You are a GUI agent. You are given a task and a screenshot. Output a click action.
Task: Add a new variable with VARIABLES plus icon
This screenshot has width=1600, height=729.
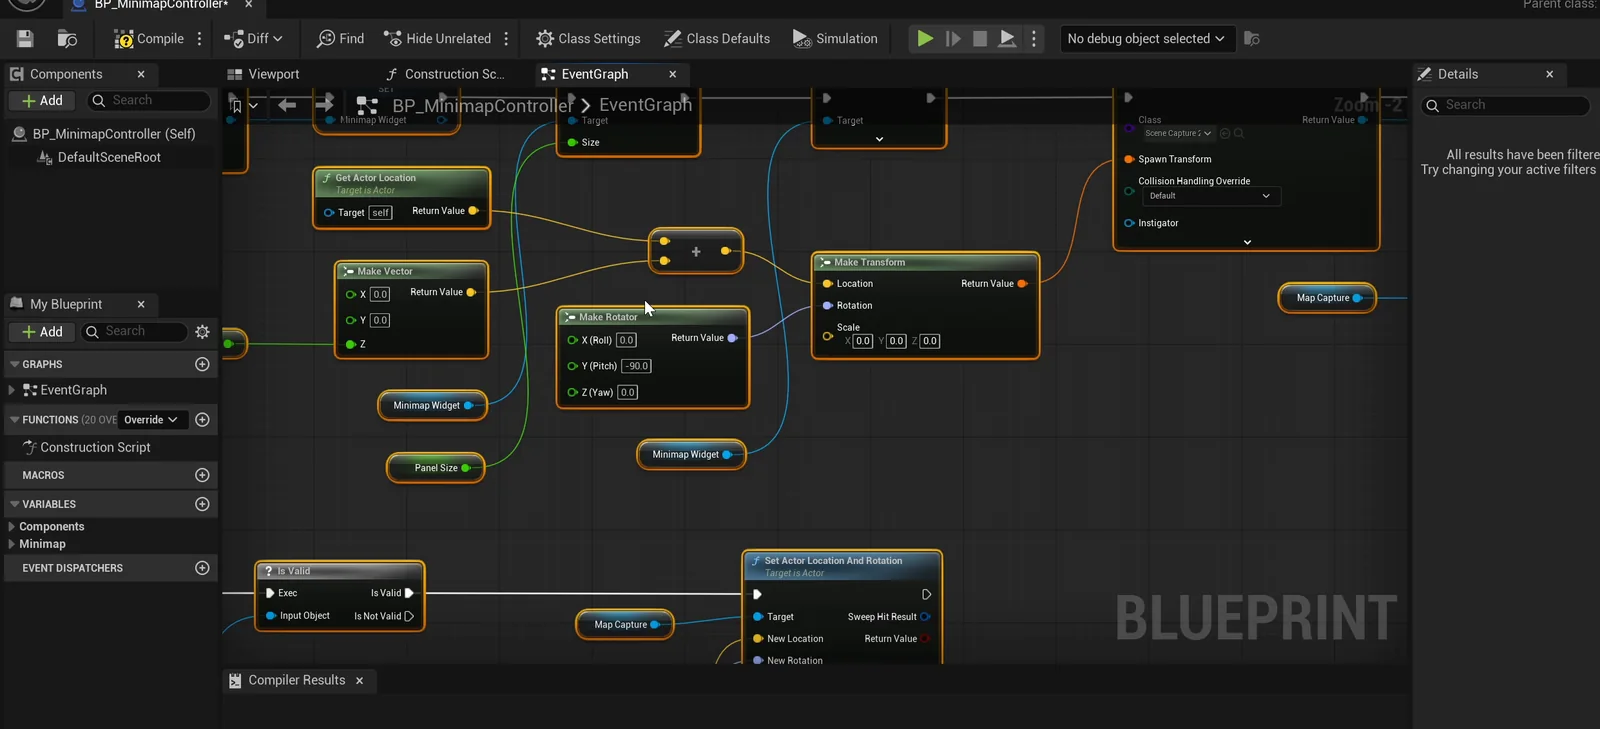[202, 504]
